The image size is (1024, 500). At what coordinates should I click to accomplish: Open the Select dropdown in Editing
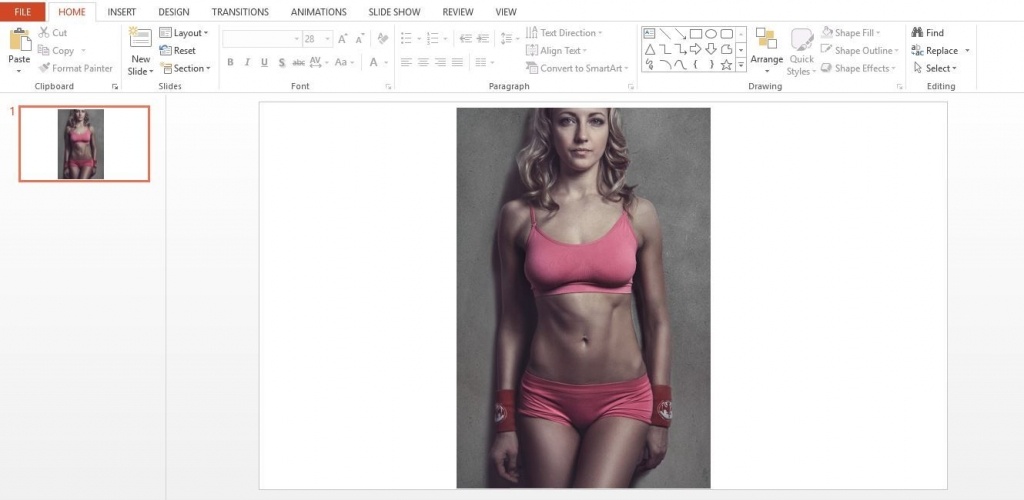coord(935,68)
